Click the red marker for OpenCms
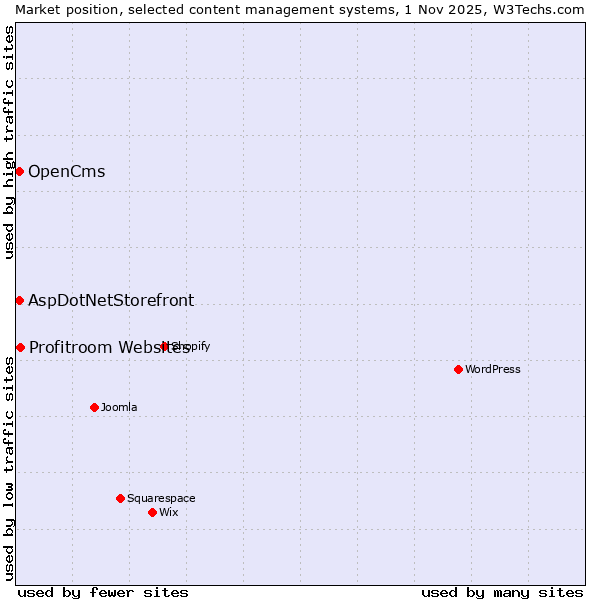The height and width of the screenshot is (600, 600). click(x=19, y=171)
